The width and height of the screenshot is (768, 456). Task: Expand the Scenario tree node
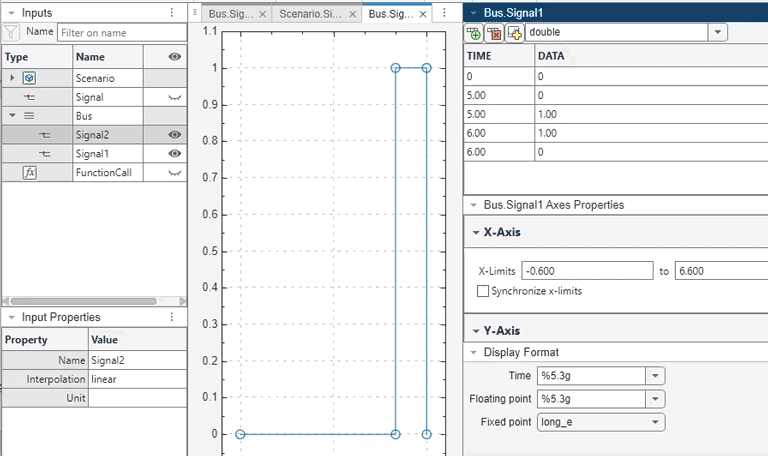point(12,78)
